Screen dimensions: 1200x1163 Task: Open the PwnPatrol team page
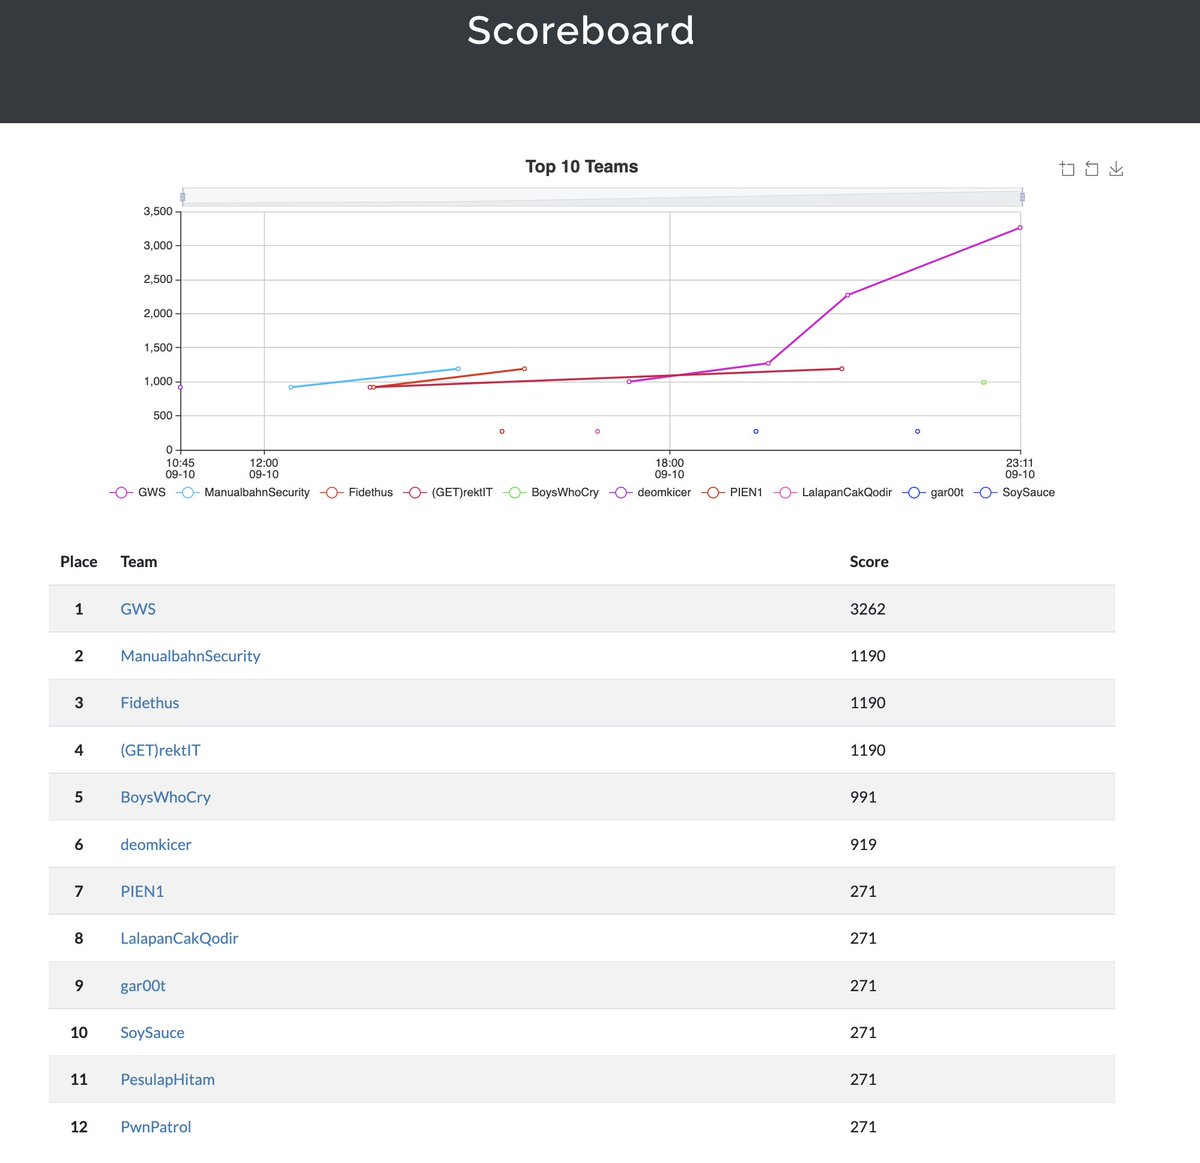[155, 1126]
